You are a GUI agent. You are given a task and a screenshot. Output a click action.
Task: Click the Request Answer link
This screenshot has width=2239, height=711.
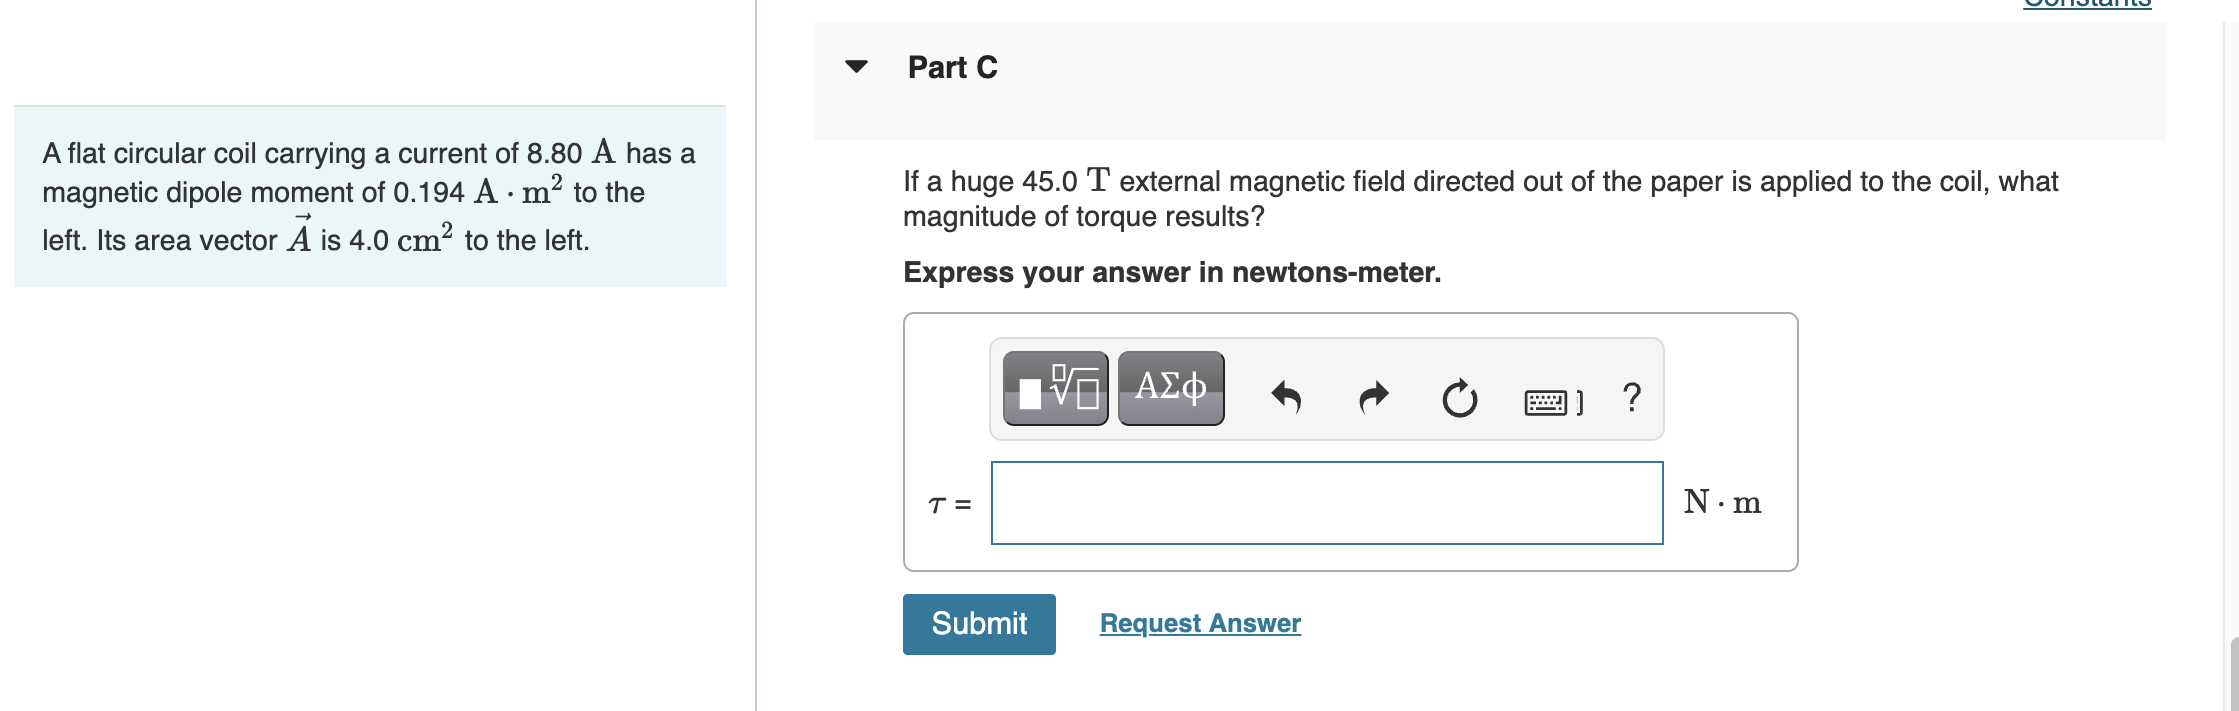coord(1199,623)
